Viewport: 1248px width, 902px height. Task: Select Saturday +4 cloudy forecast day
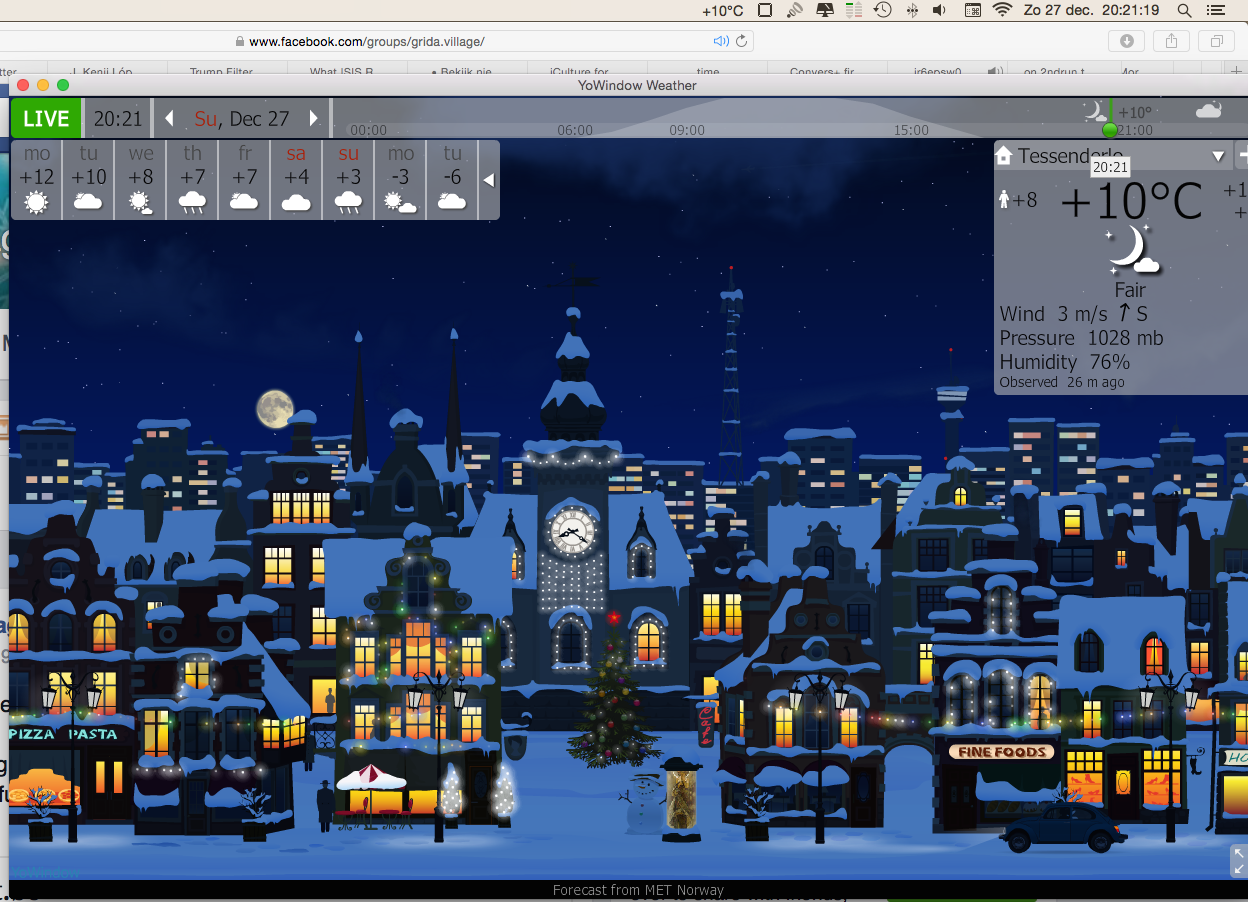pyautogui.click(x=296, y=179)
